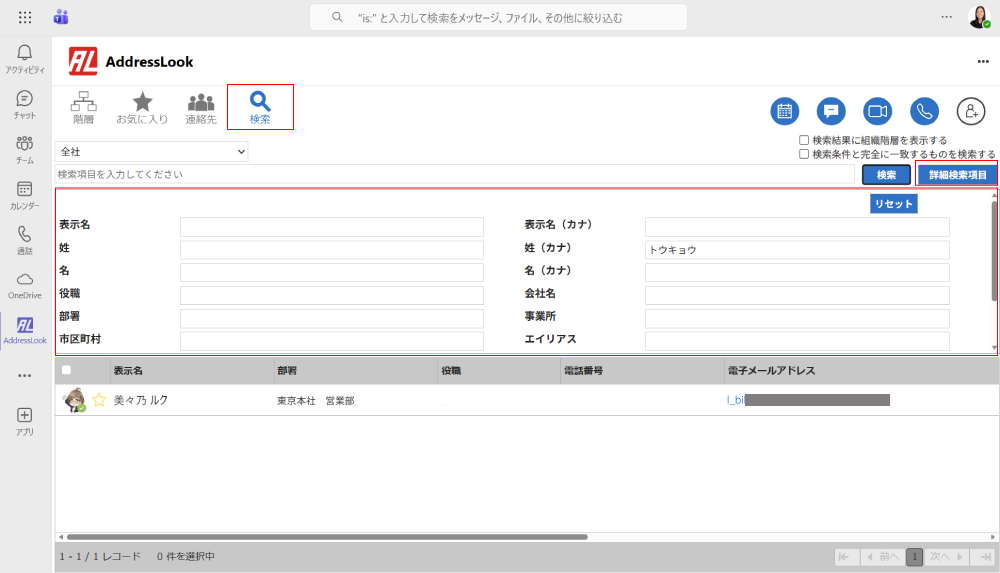Open Calendar from the Teams sidebar
This screenshot has height=573, width=1000.
[x=25, y=195]
